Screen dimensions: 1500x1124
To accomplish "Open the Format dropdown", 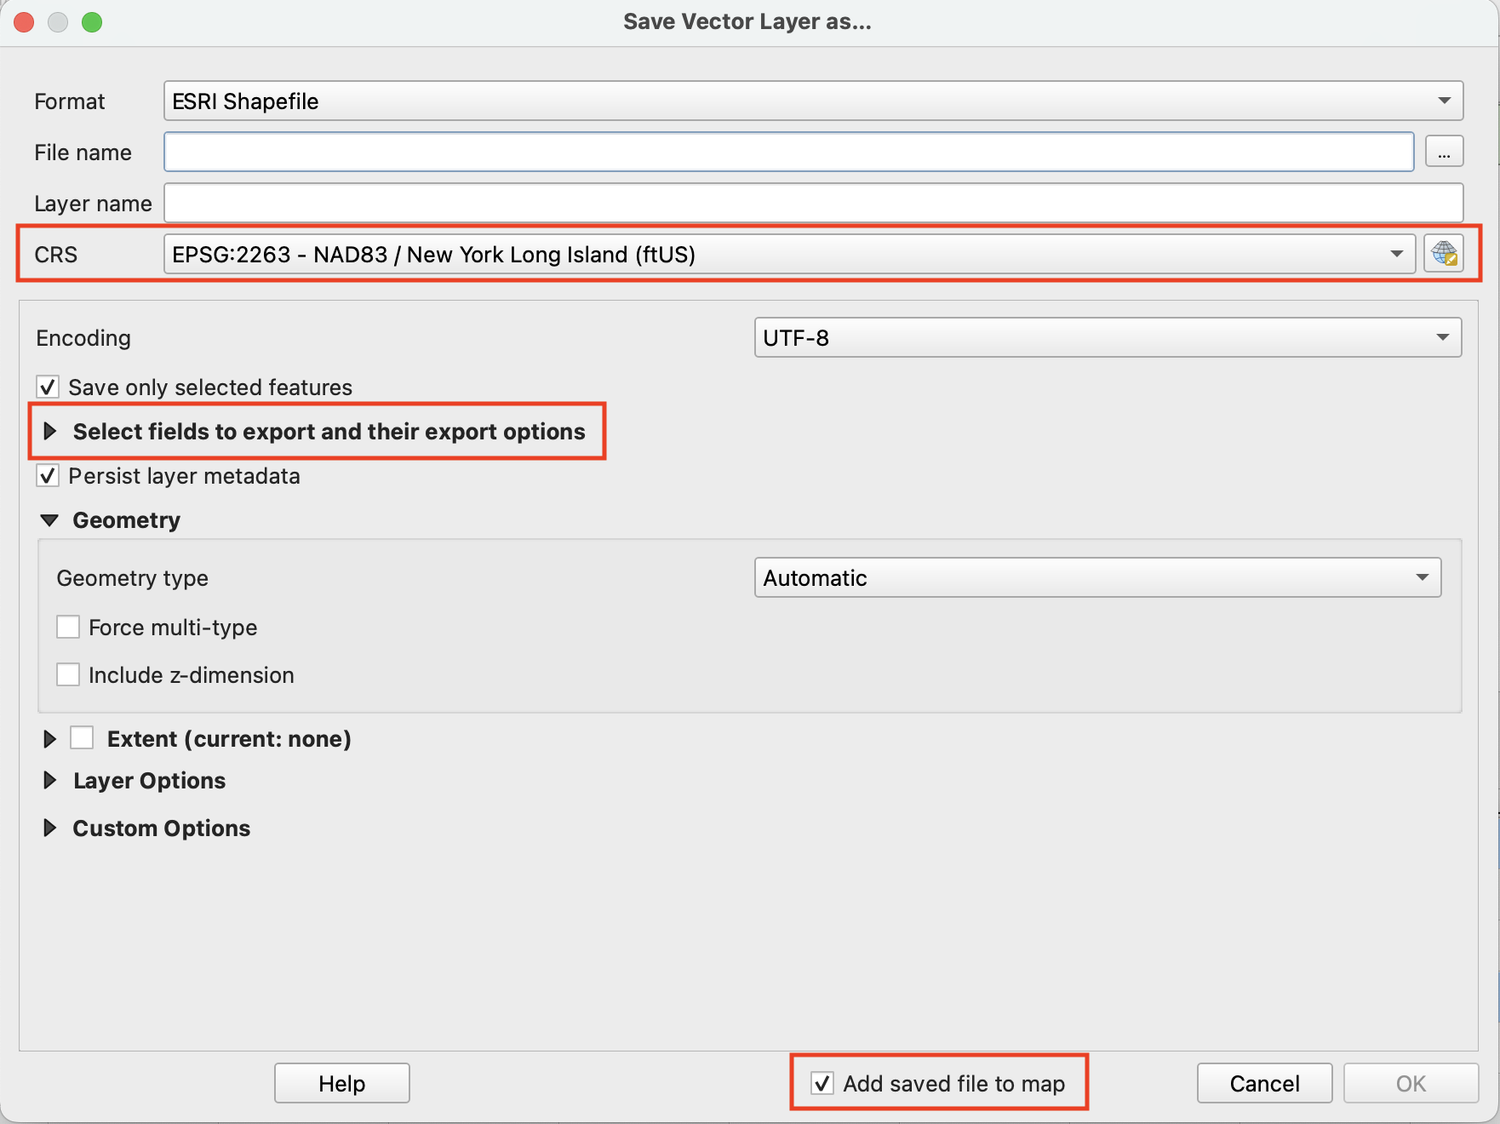I will pos(1443,100).
